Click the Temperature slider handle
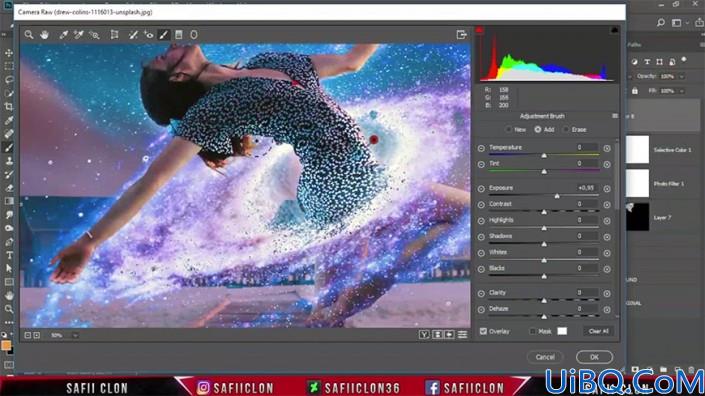 pos(544,156)
